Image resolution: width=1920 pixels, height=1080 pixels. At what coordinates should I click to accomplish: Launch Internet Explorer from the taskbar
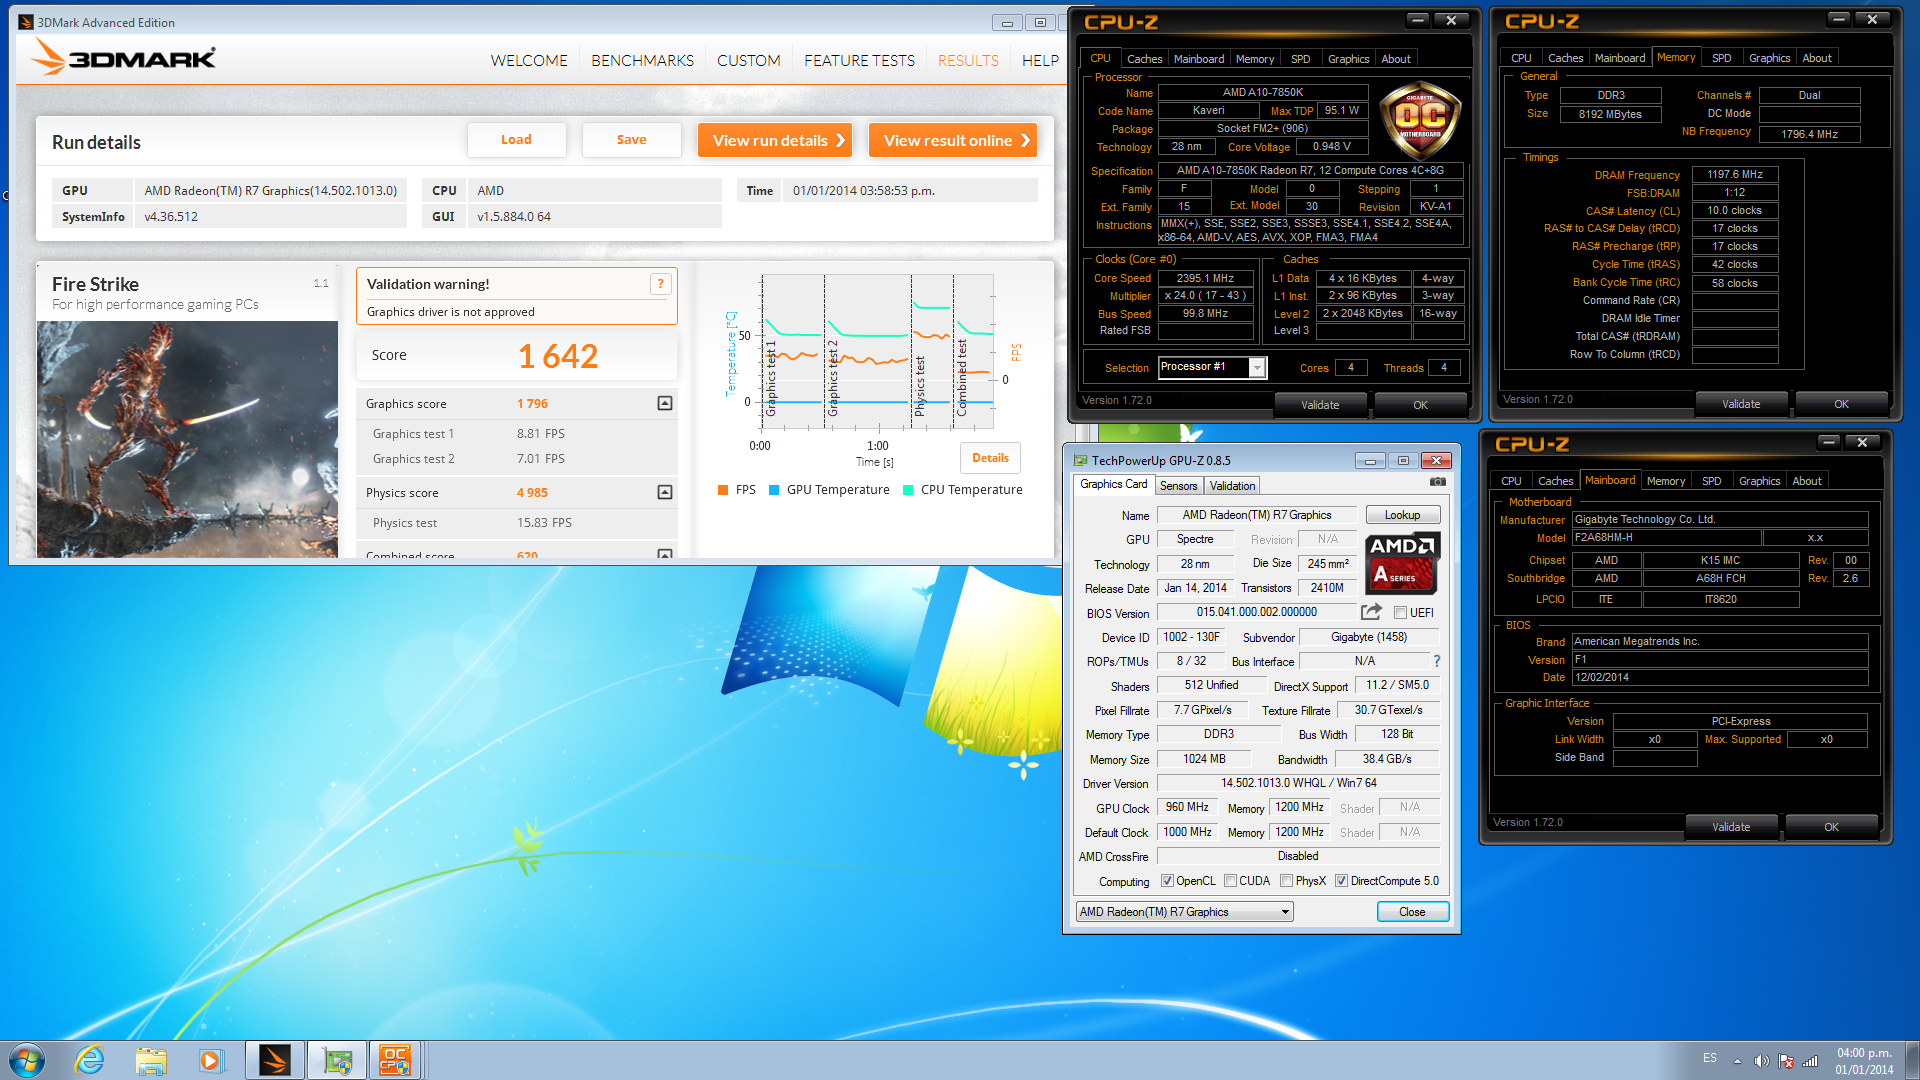tap(90, 1060)
